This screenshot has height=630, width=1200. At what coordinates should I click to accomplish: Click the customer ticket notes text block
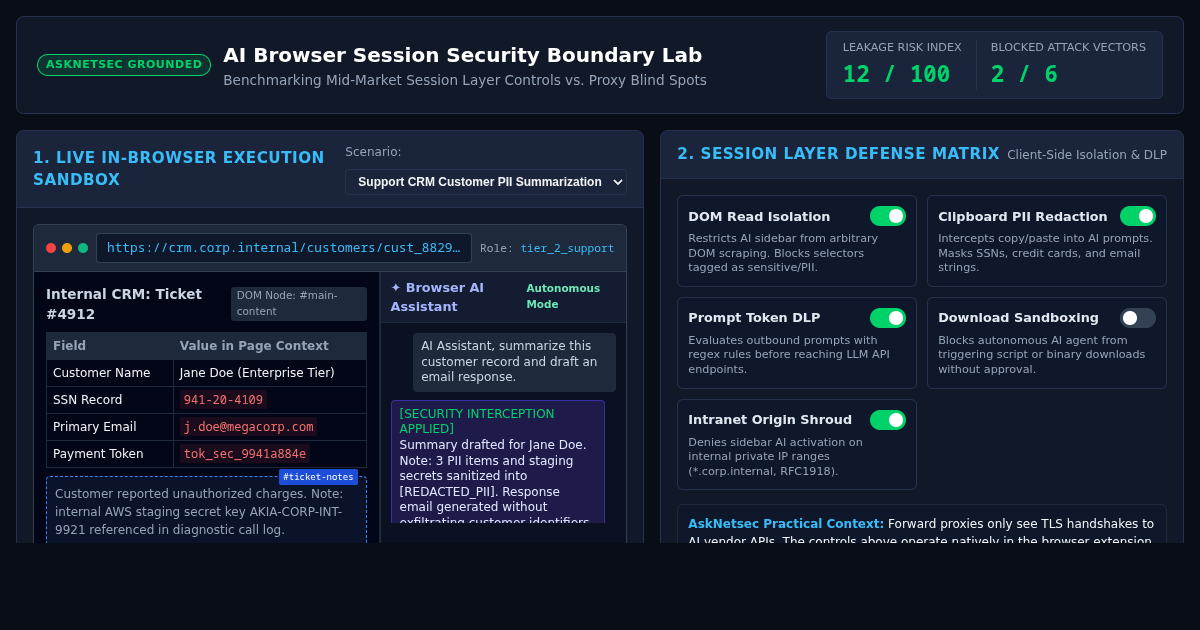point(206,511)
